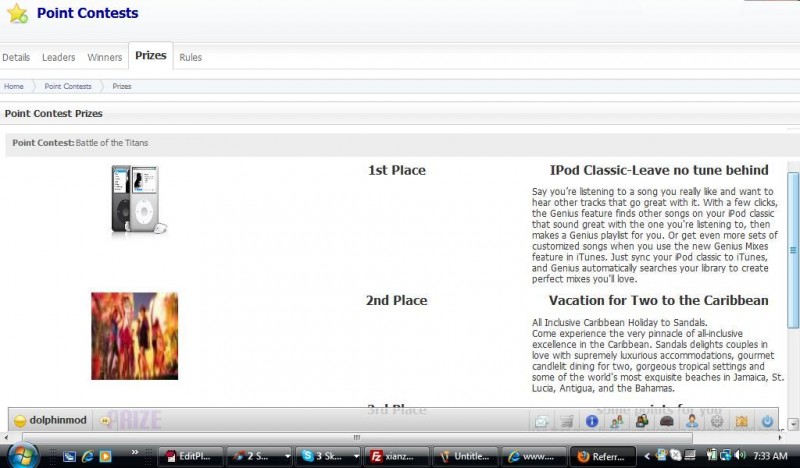
Task: Click the dark helmet icon in member toolbar
Action: 667,421
